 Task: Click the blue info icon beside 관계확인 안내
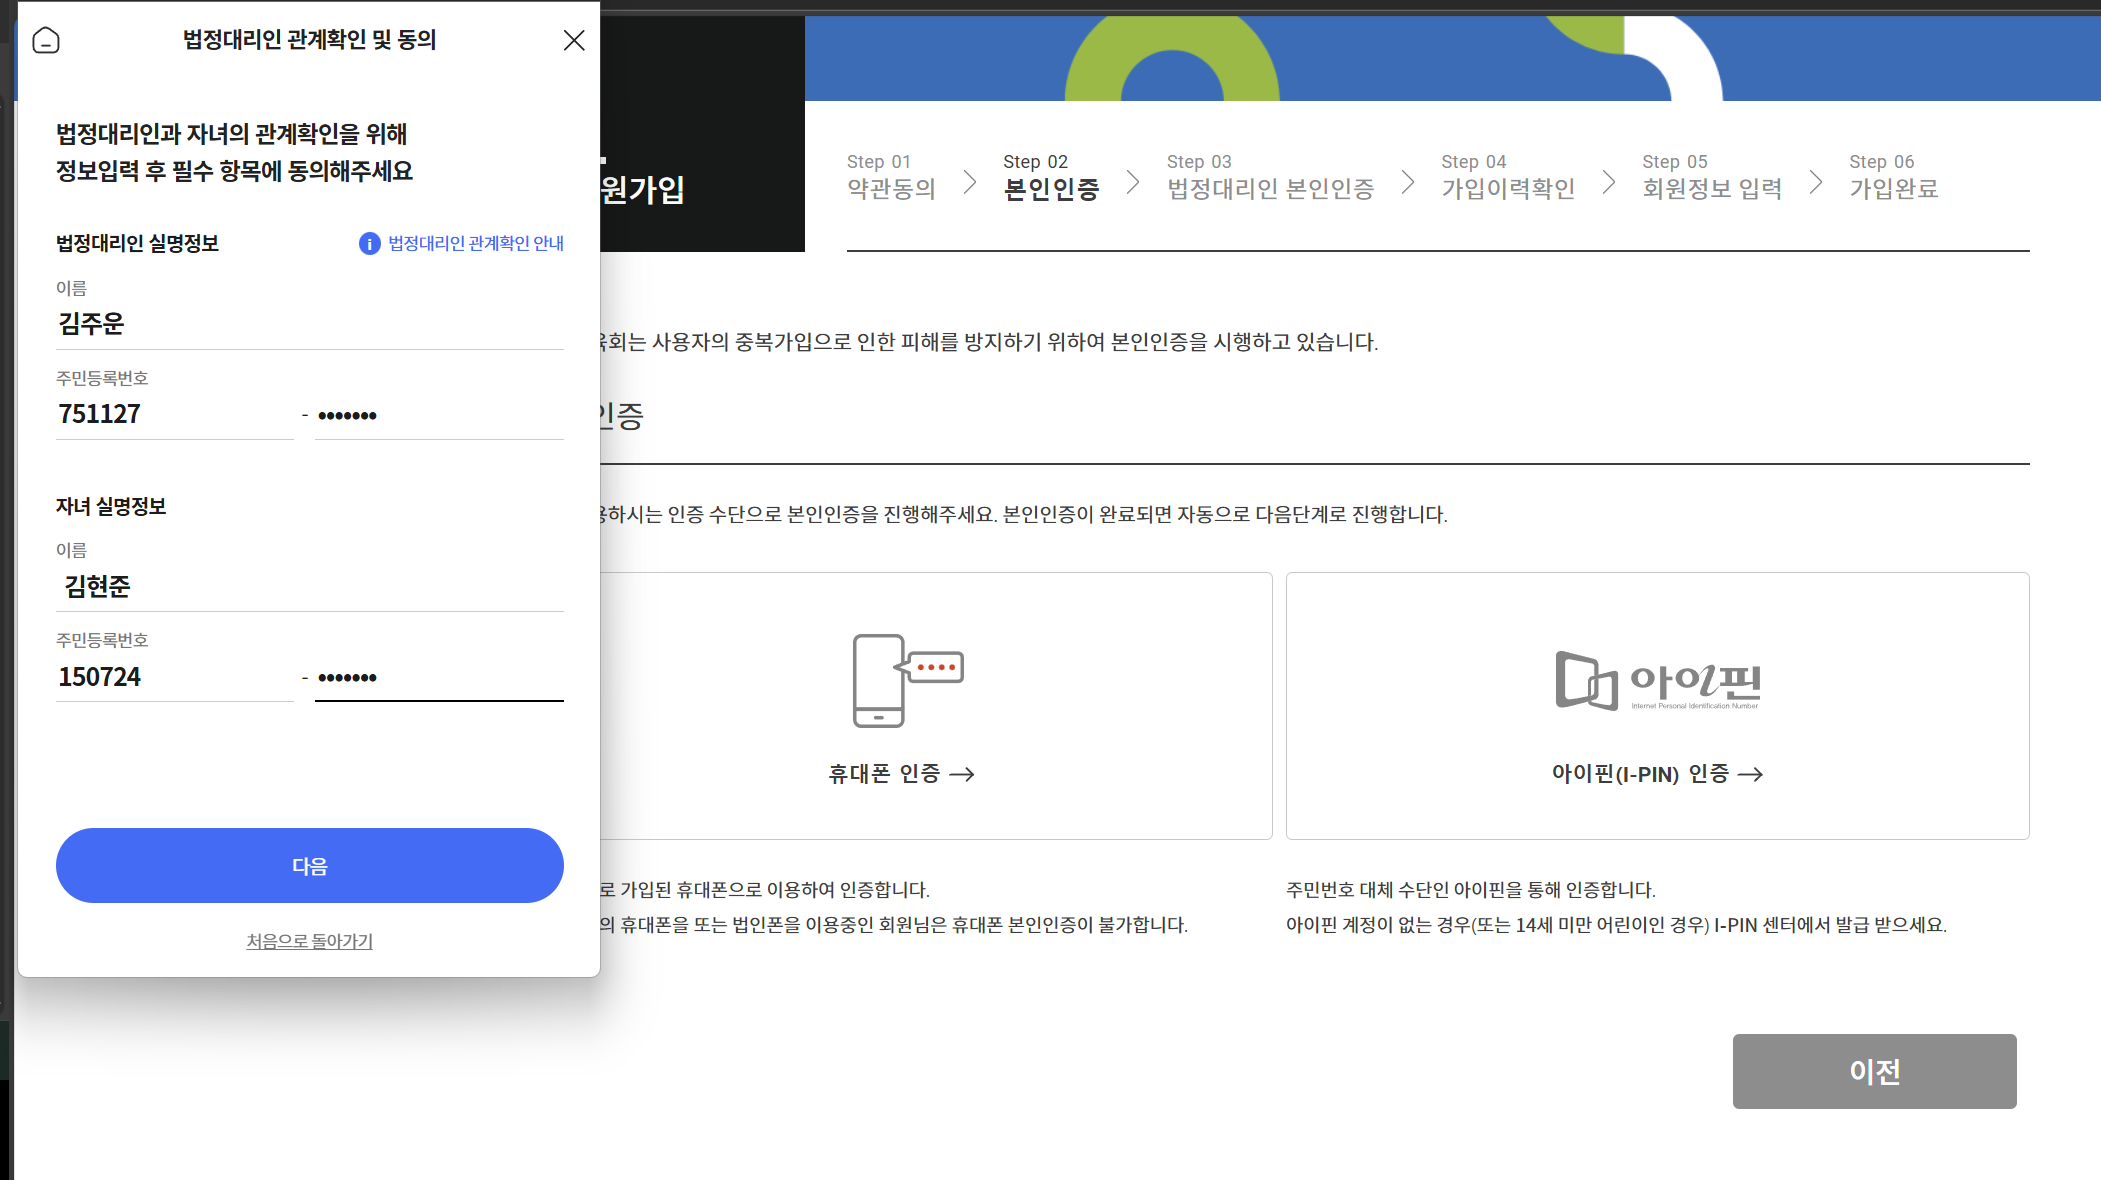370,243
